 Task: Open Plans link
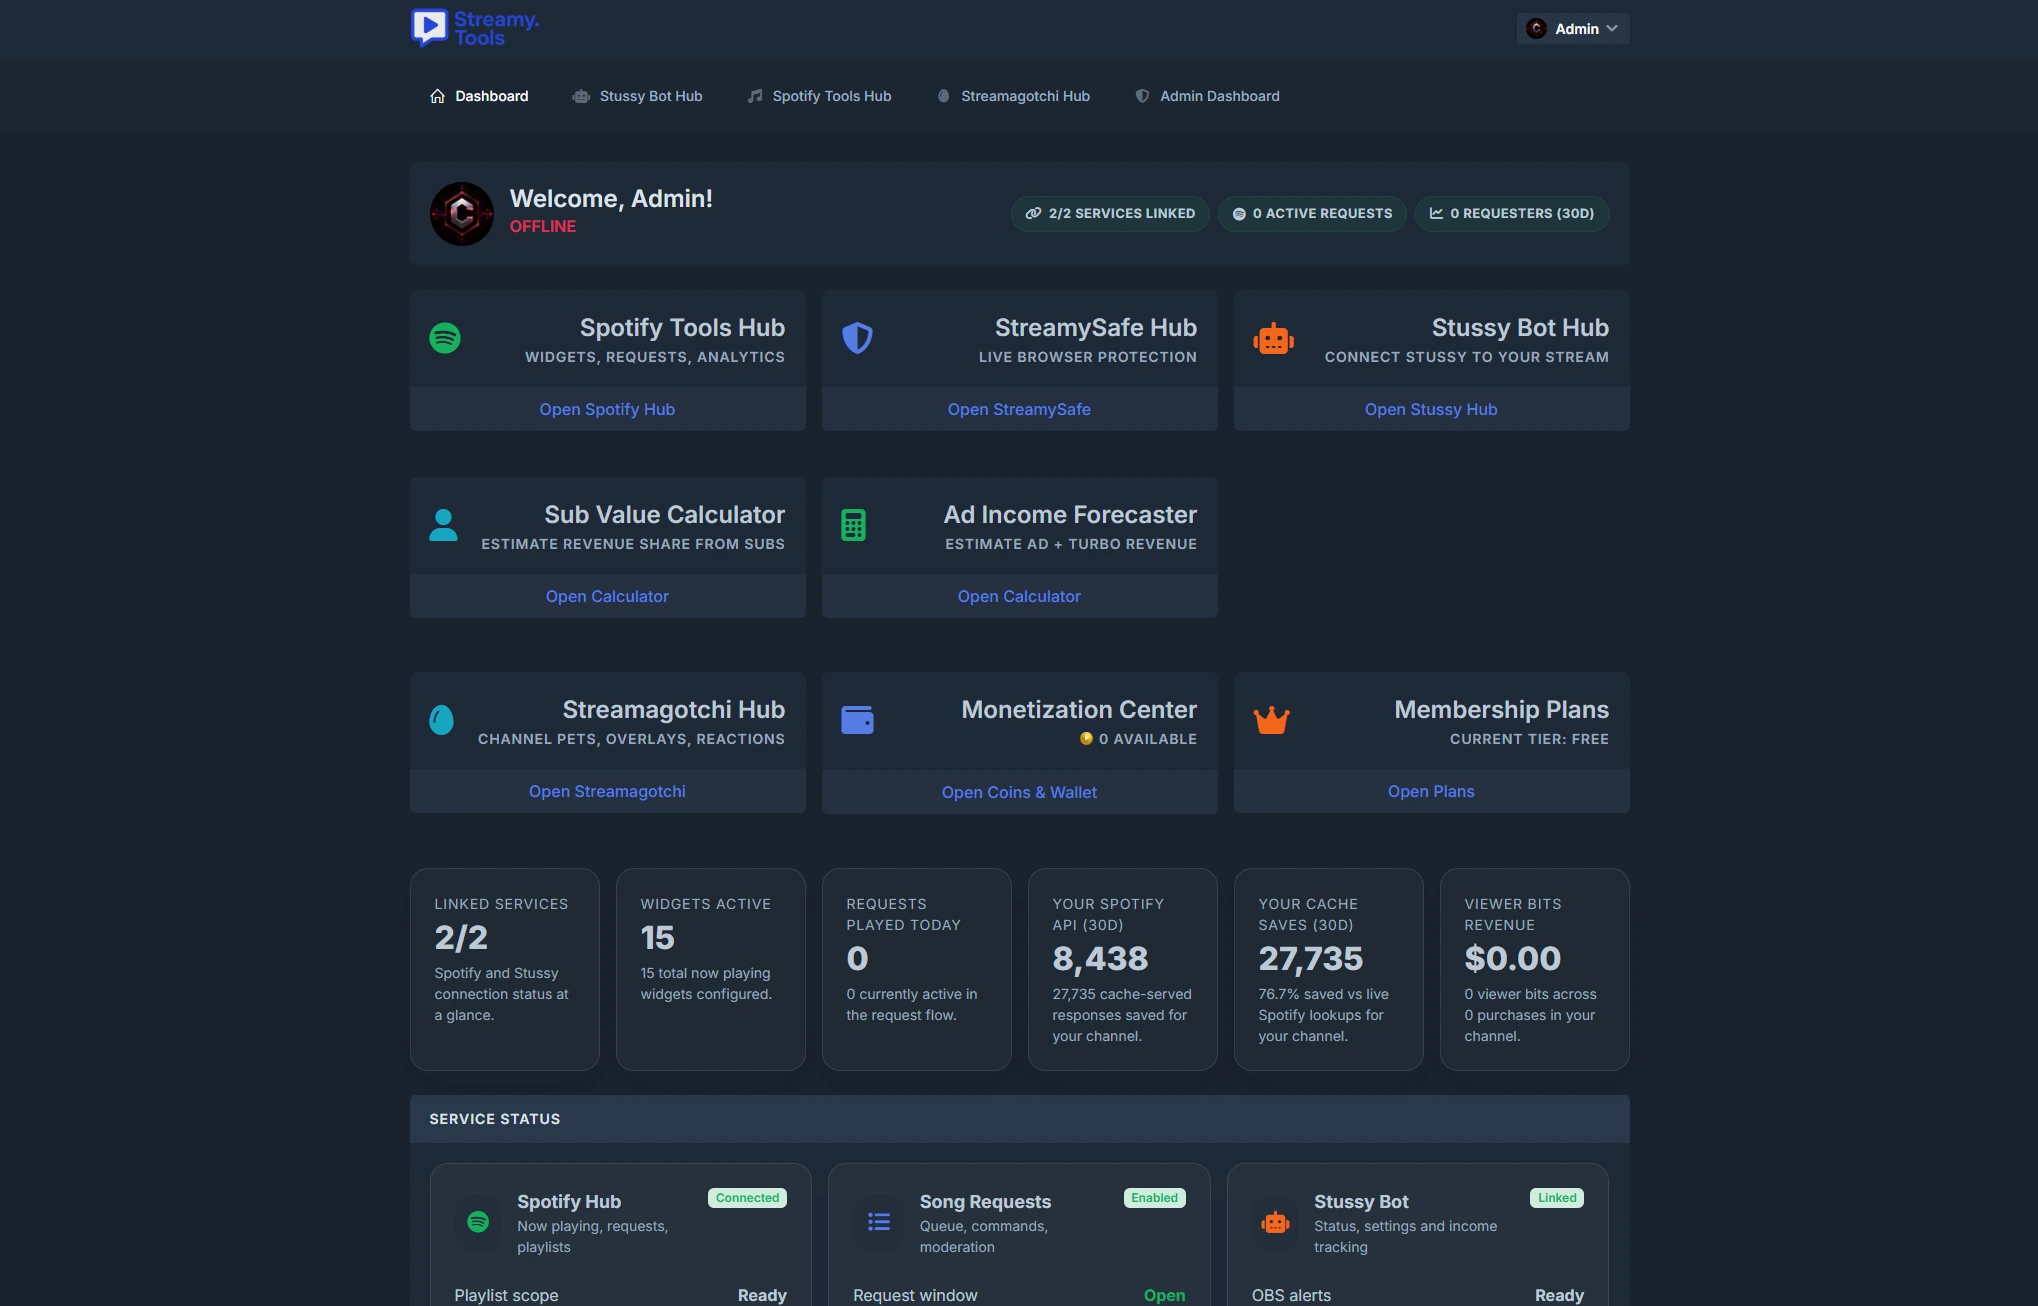point(1431,792)
